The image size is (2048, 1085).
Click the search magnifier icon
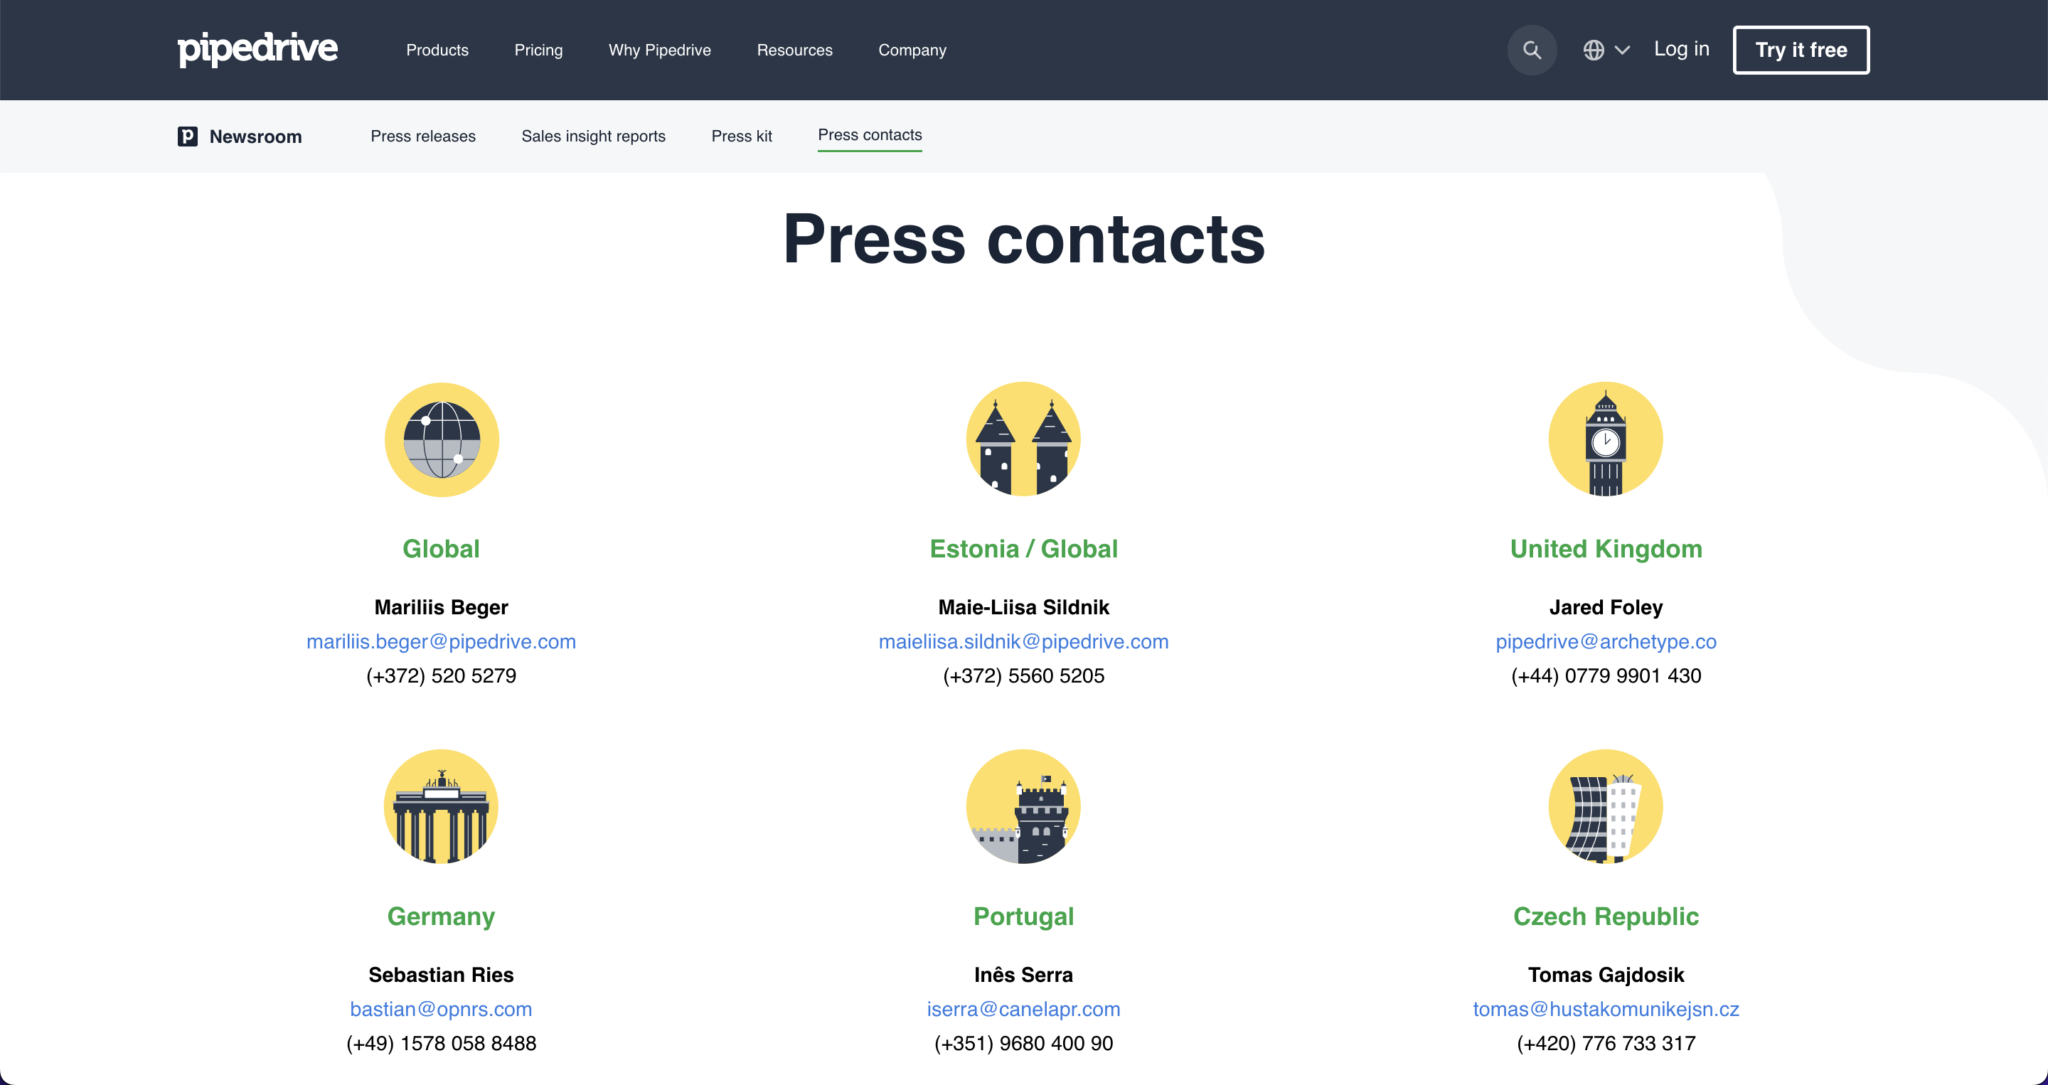coord(1532,49)
